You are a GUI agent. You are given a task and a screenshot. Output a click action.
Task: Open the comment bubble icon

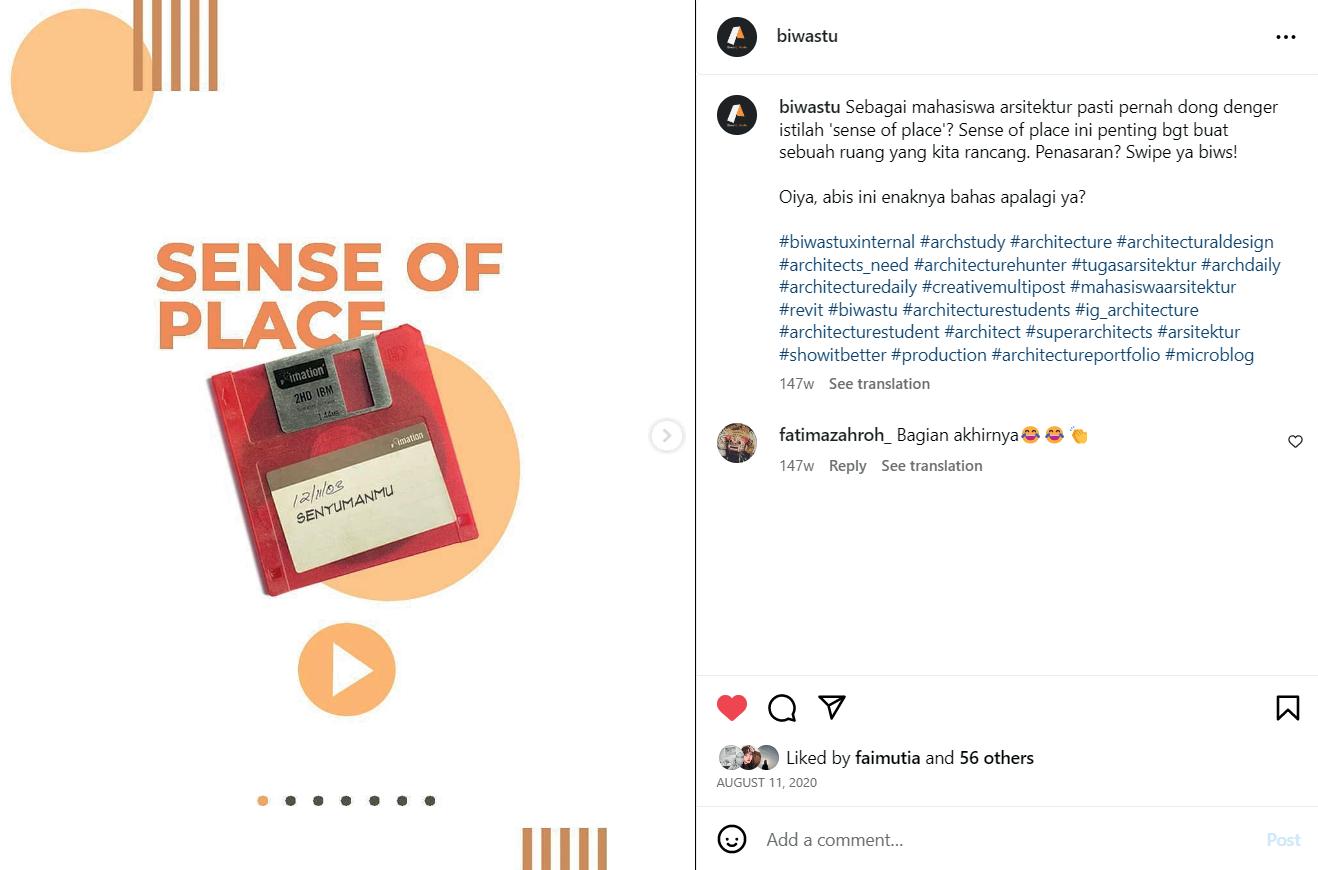point(782,708)
